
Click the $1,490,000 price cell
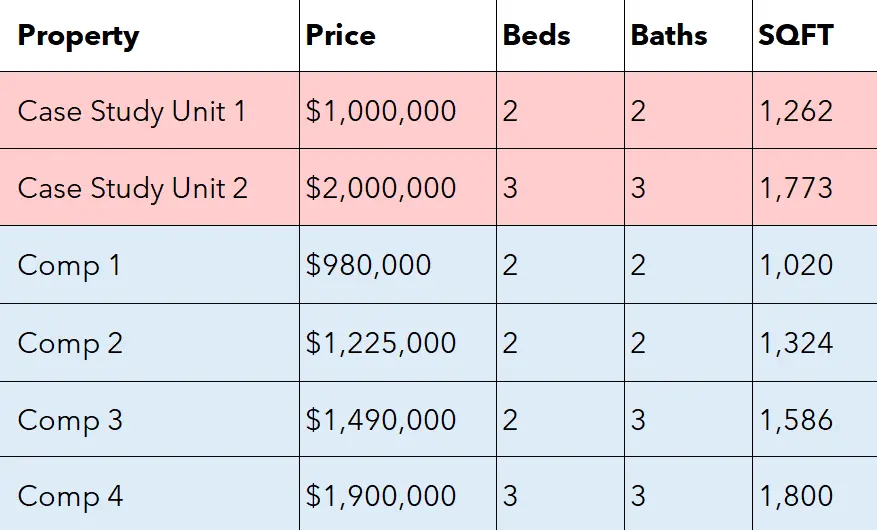pyautogui.click(x=381, y=420)
